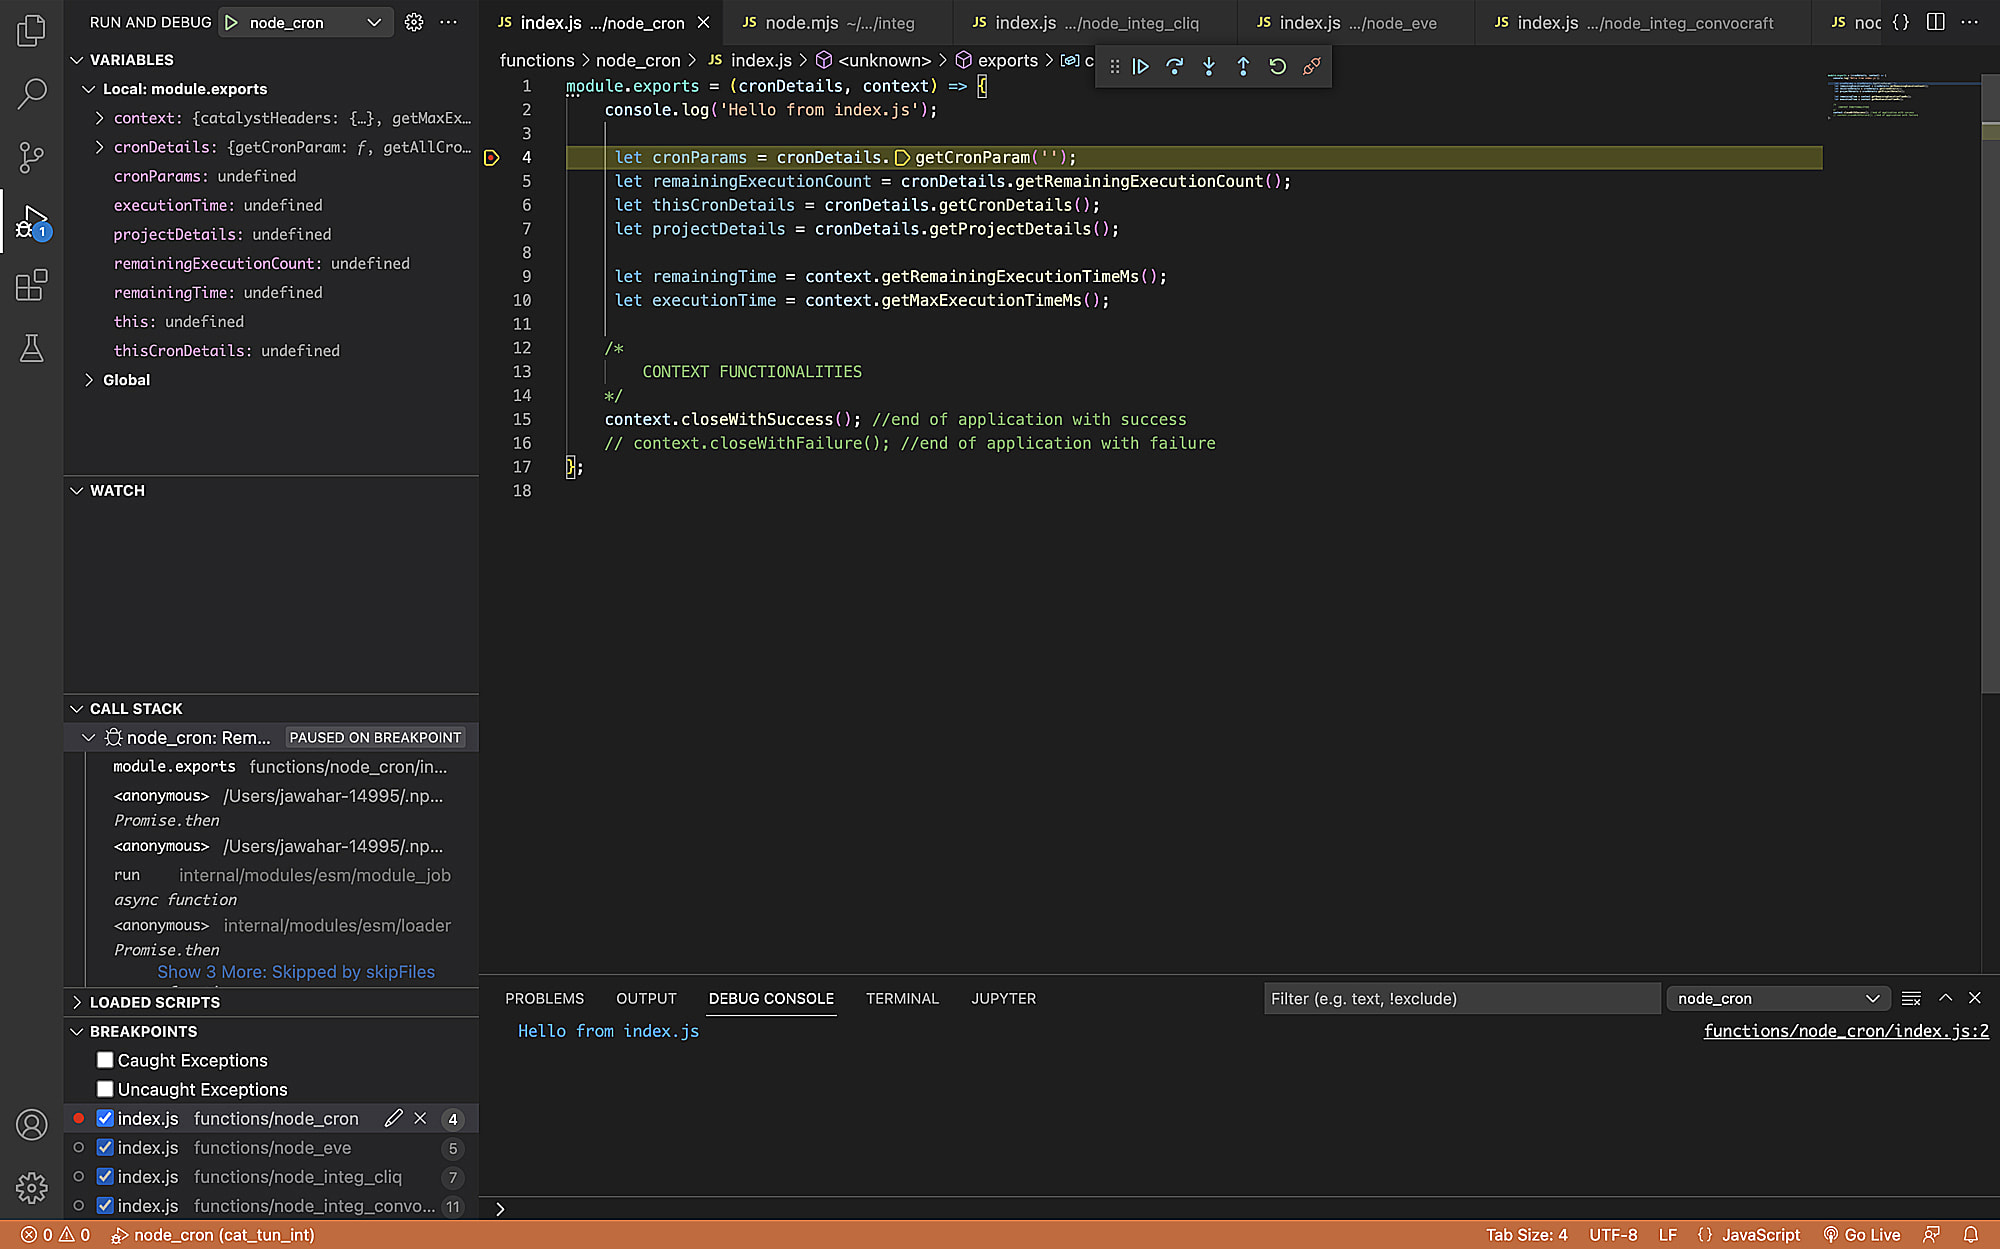Viewport: 2000px width, 1249px height.
Task: Select the TERMINAL tab
Action: (902, 999)
